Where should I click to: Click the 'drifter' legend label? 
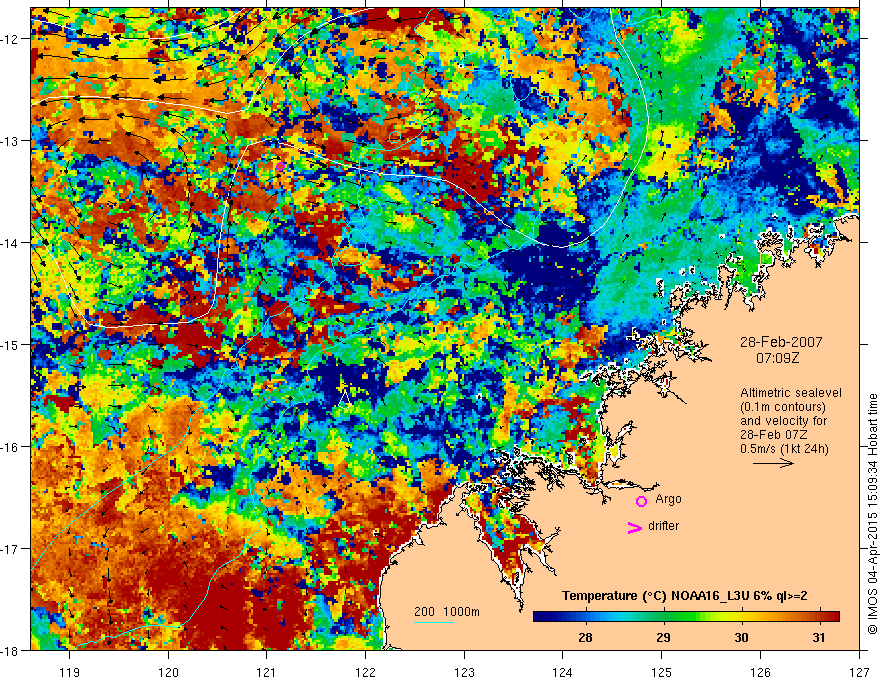pyautogui.click(x=663, y=526)
